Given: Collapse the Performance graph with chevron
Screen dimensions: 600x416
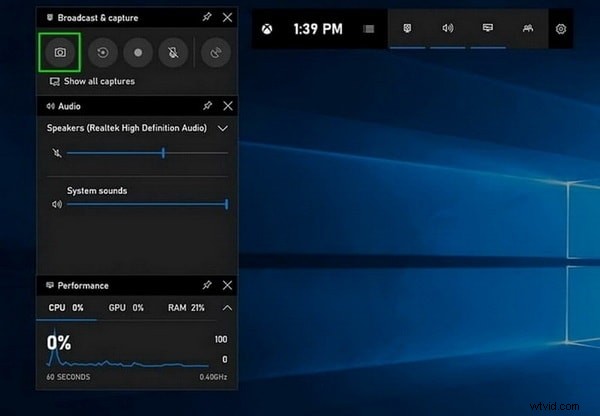Looking at the screenshot, I should 227,308.
